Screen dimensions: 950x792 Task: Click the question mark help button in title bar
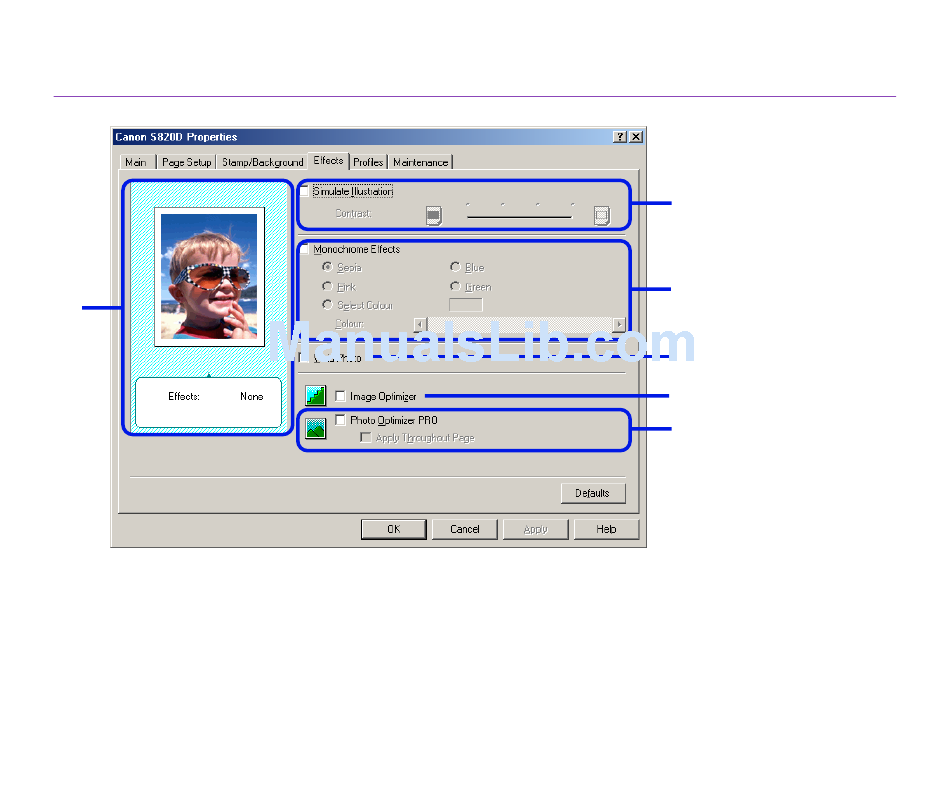pyautogui.click(x=619, y=137)
